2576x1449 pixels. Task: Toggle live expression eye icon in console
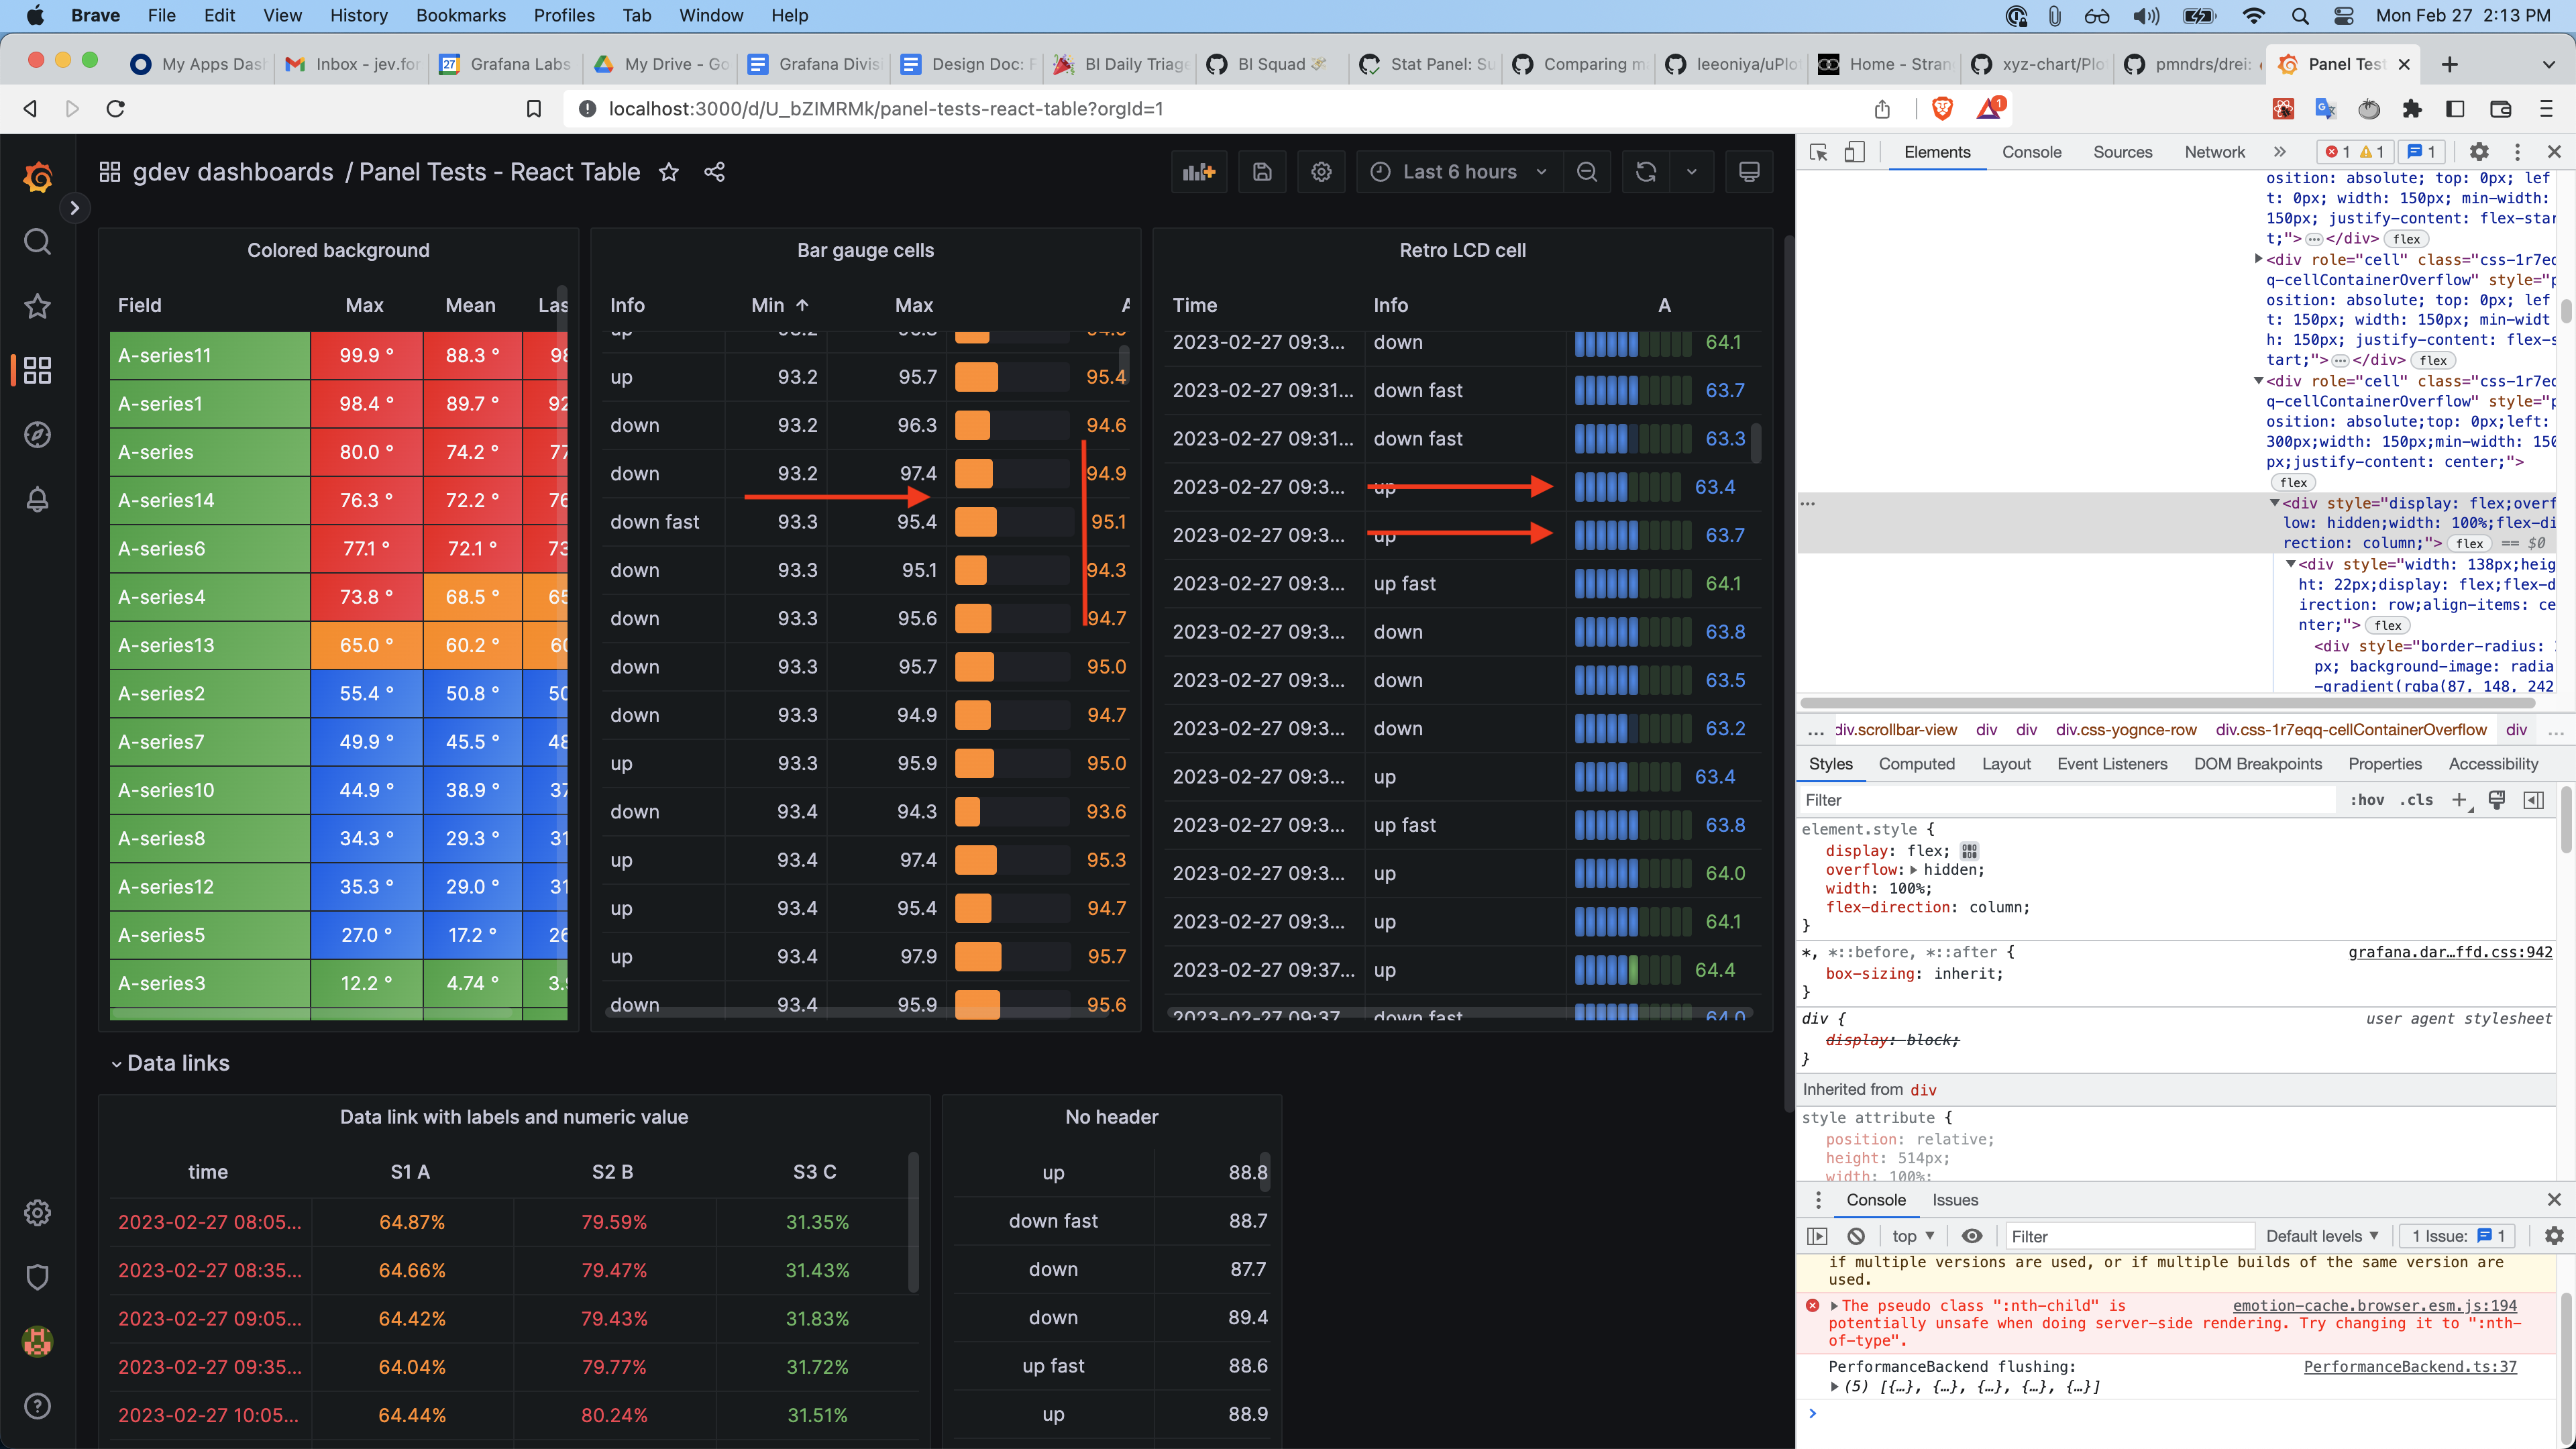tap(1971, 1236)
